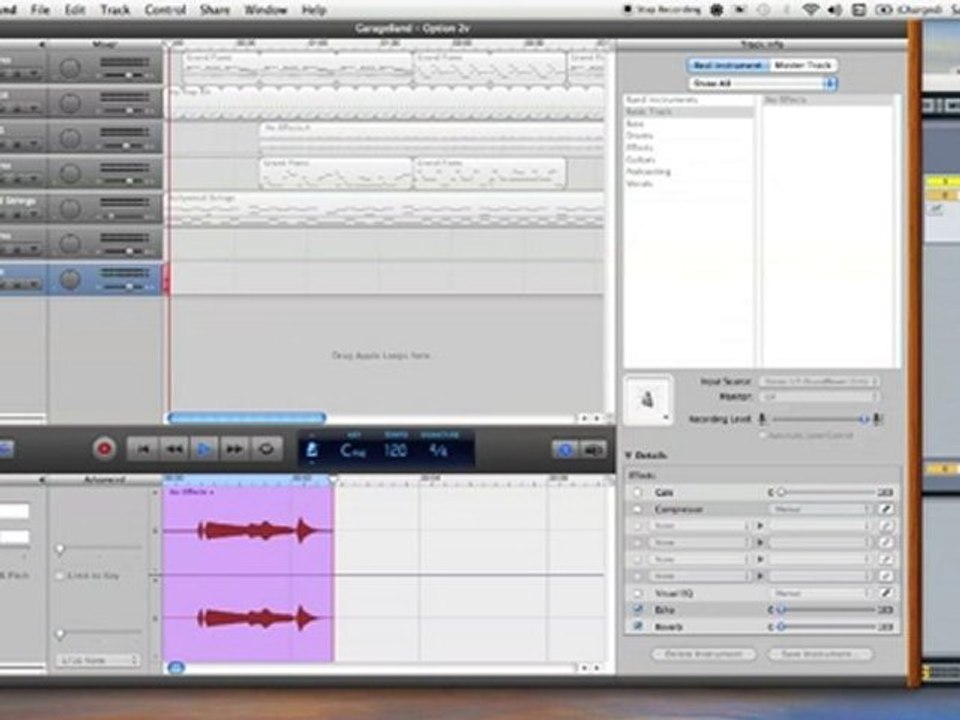Uncheck the Echo effect checkbox
The width and height of the screenshot is (960, 720).
[637, 610]
